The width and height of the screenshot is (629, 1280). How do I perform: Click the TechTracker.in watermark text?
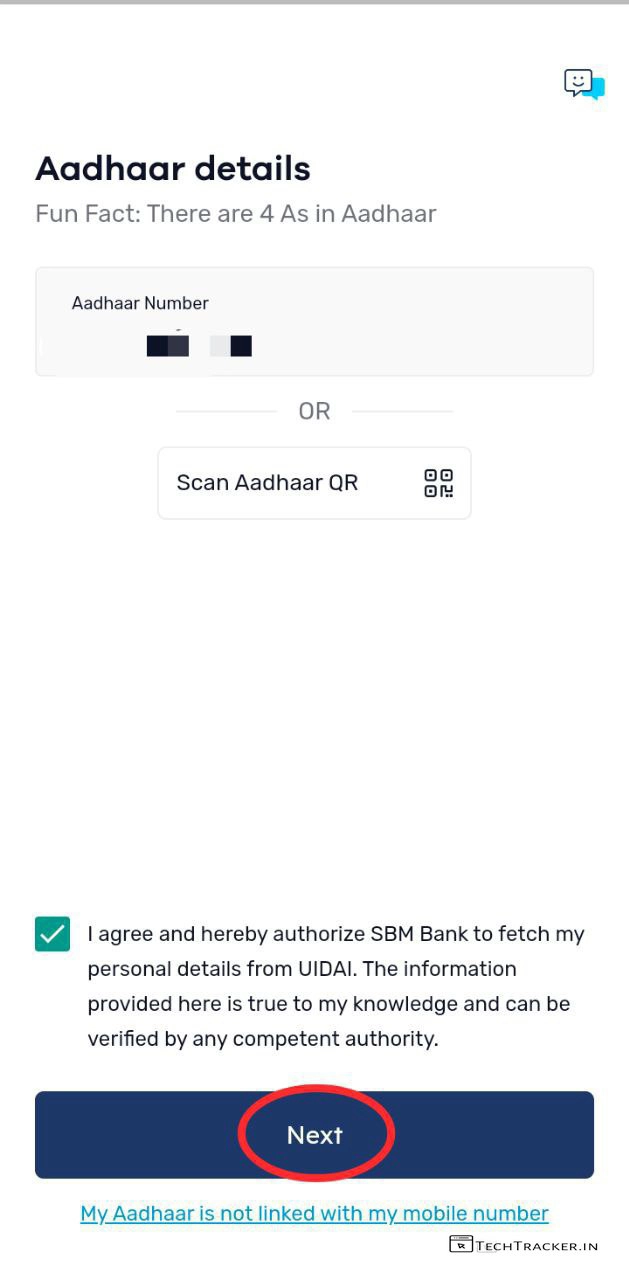pyautogui.click(x=537, y=1246)
